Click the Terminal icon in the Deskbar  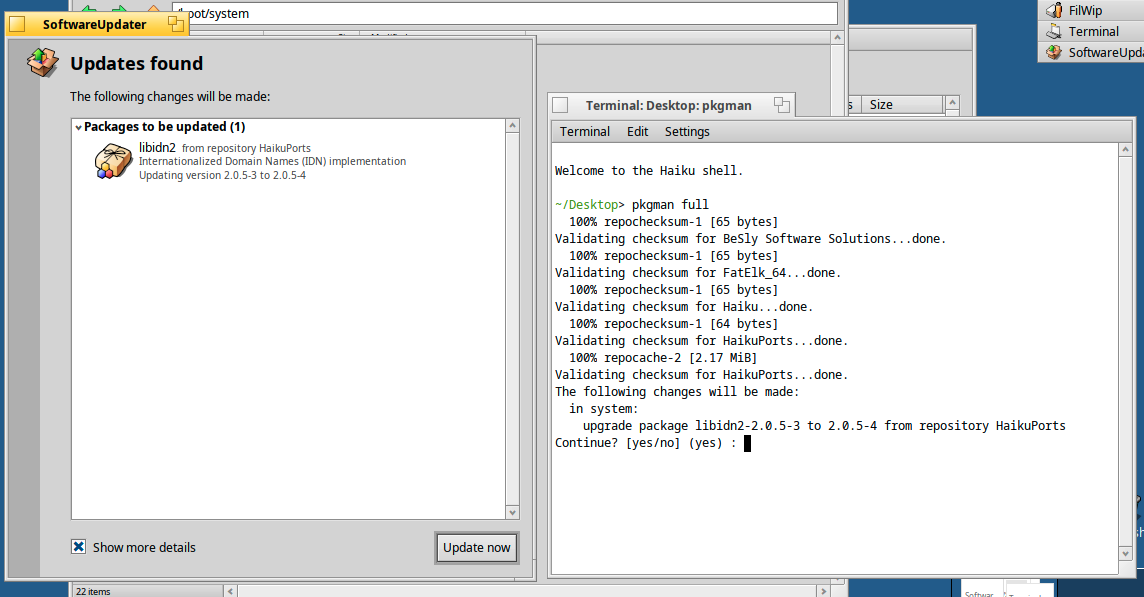(1053, 31)
